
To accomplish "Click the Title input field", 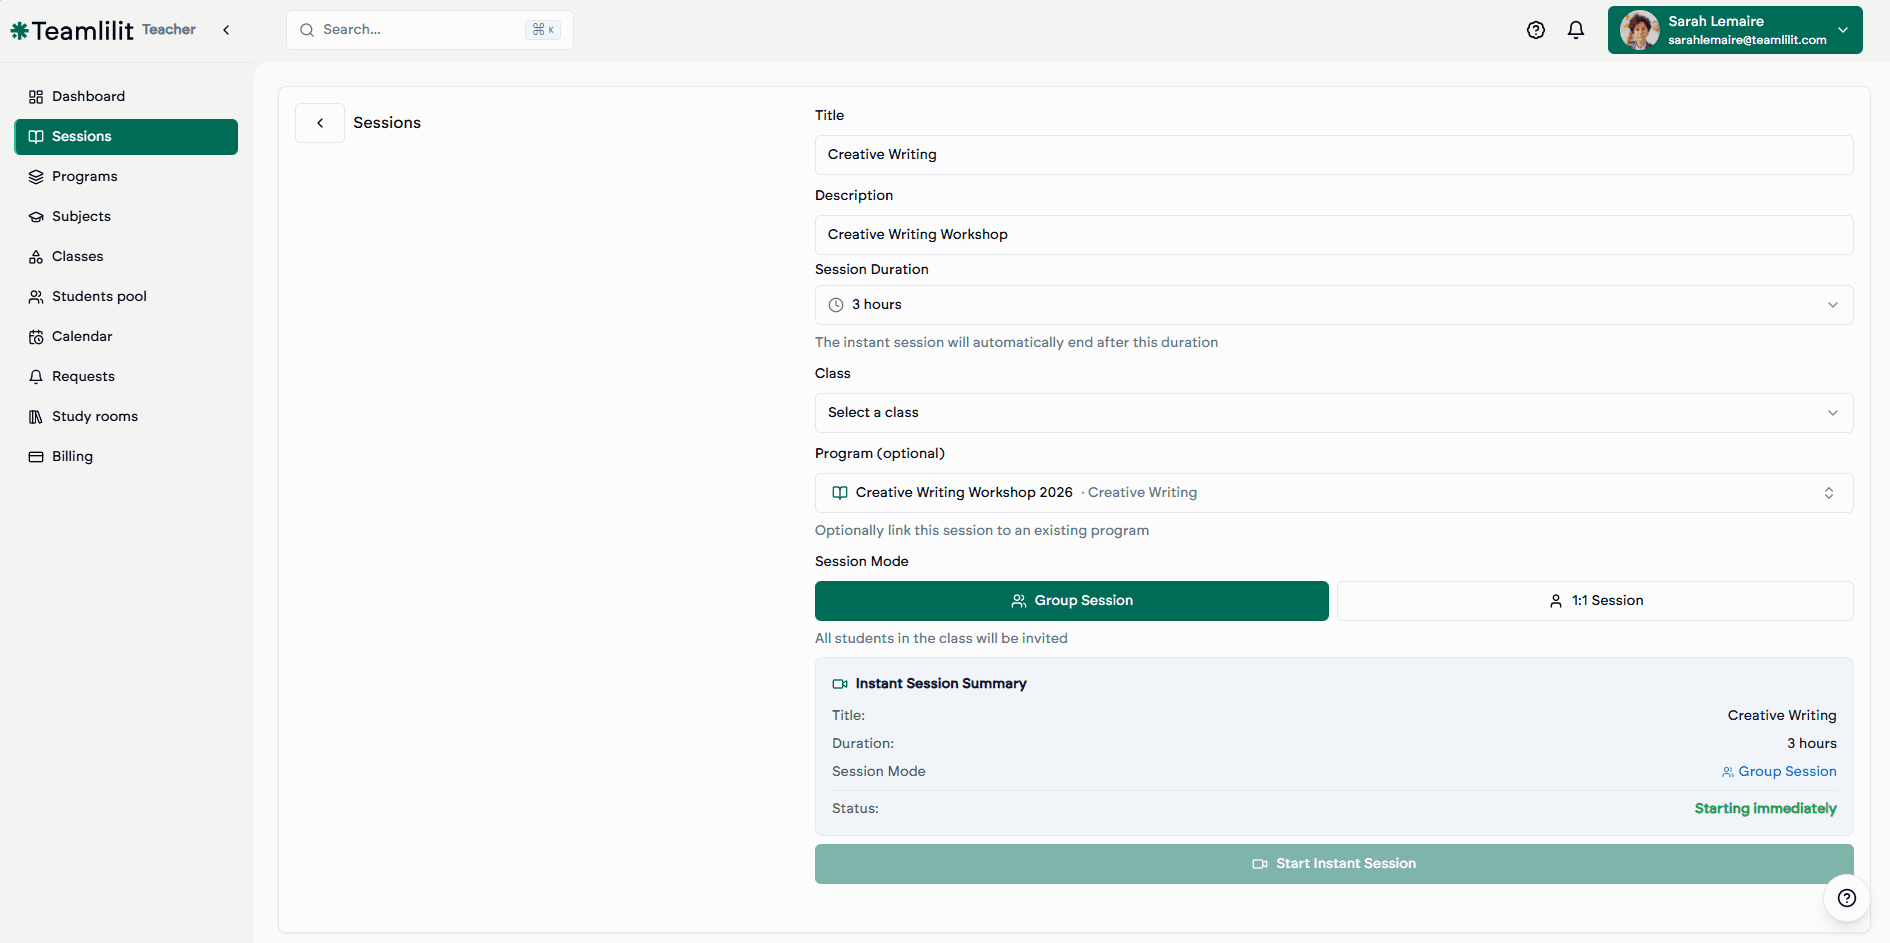I will point(1333,155).
